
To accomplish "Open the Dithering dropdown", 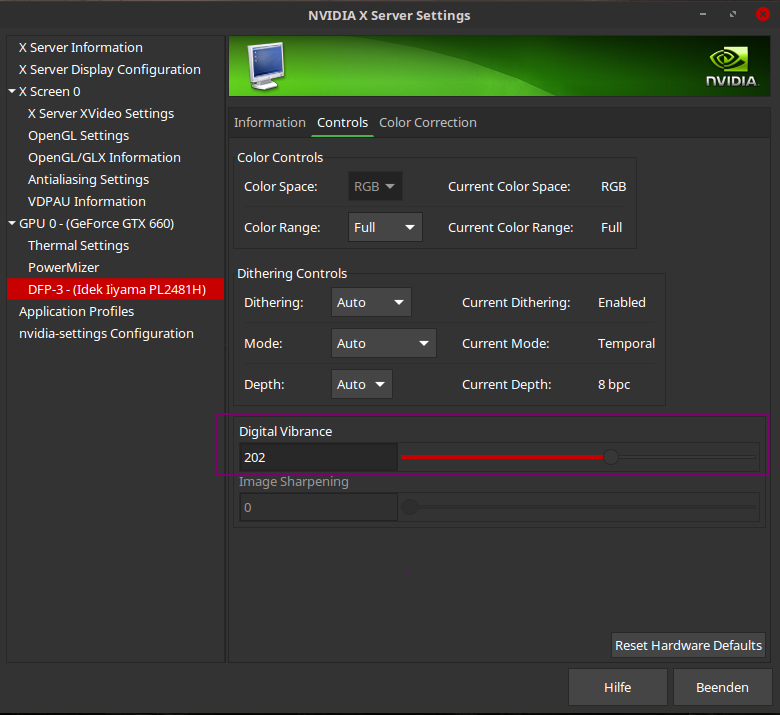I will tap(371, 303).
